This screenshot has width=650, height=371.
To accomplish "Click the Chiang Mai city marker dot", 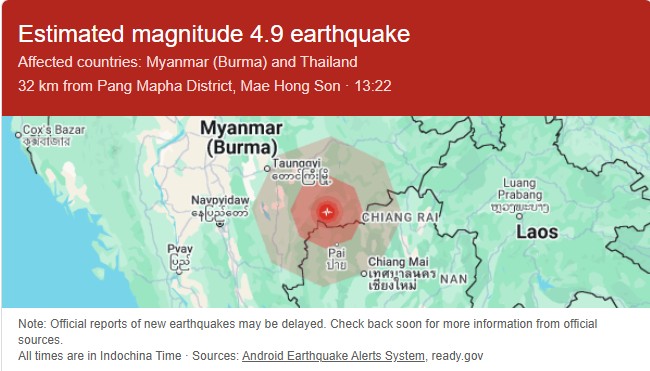I will click(x=364, y=274).
